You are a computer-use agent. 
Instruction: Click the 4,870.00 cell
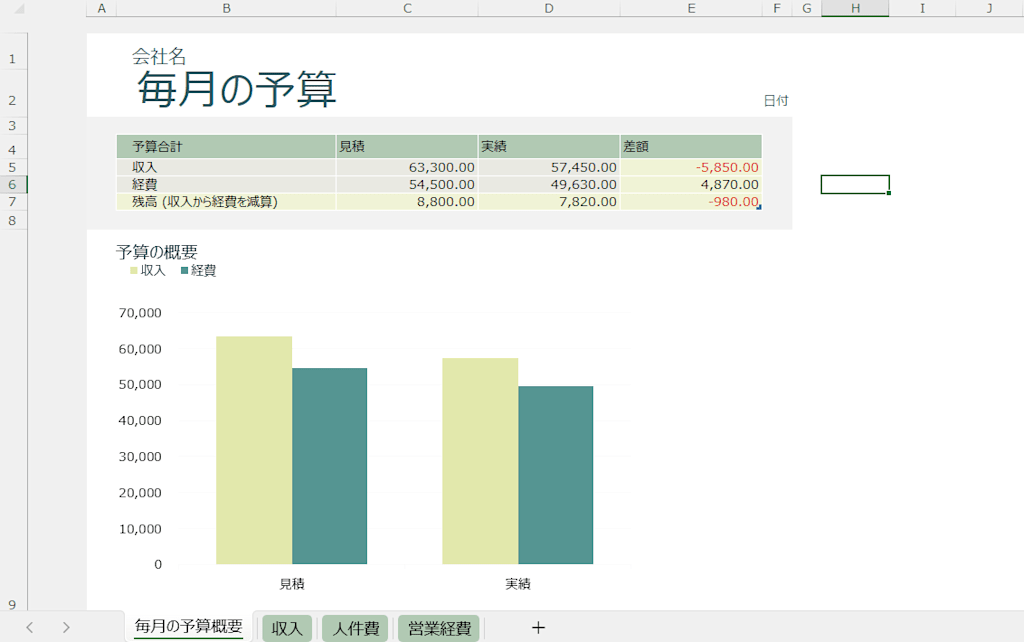point(691,184)
